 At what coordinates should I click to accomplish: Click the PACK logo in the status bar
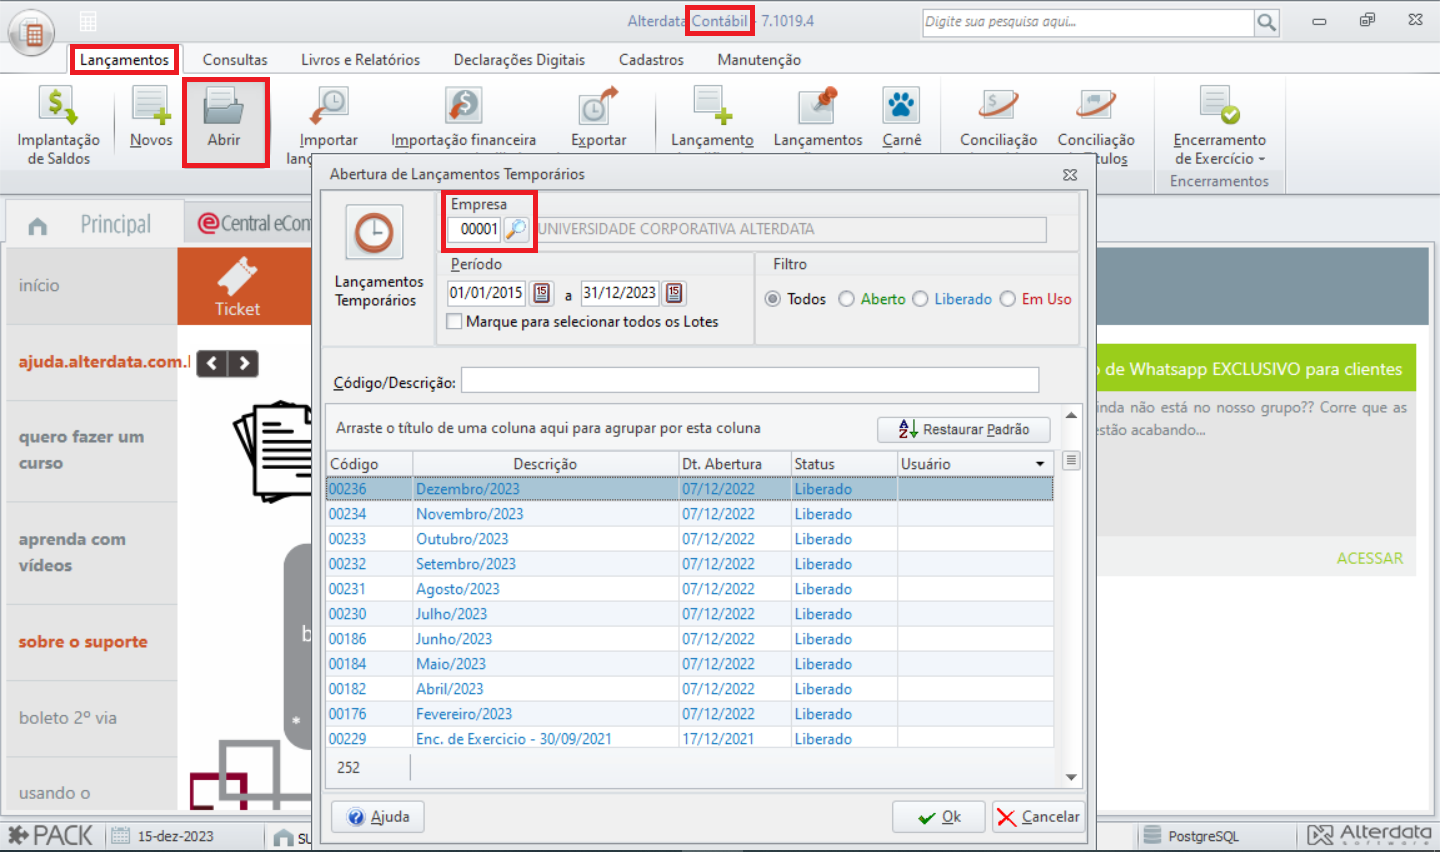51,836
